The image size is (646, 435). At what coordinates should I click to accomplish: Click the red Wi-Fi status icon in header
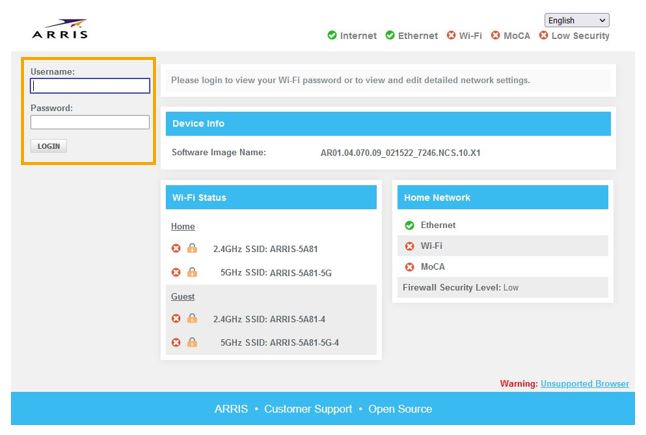click(451, 35)
